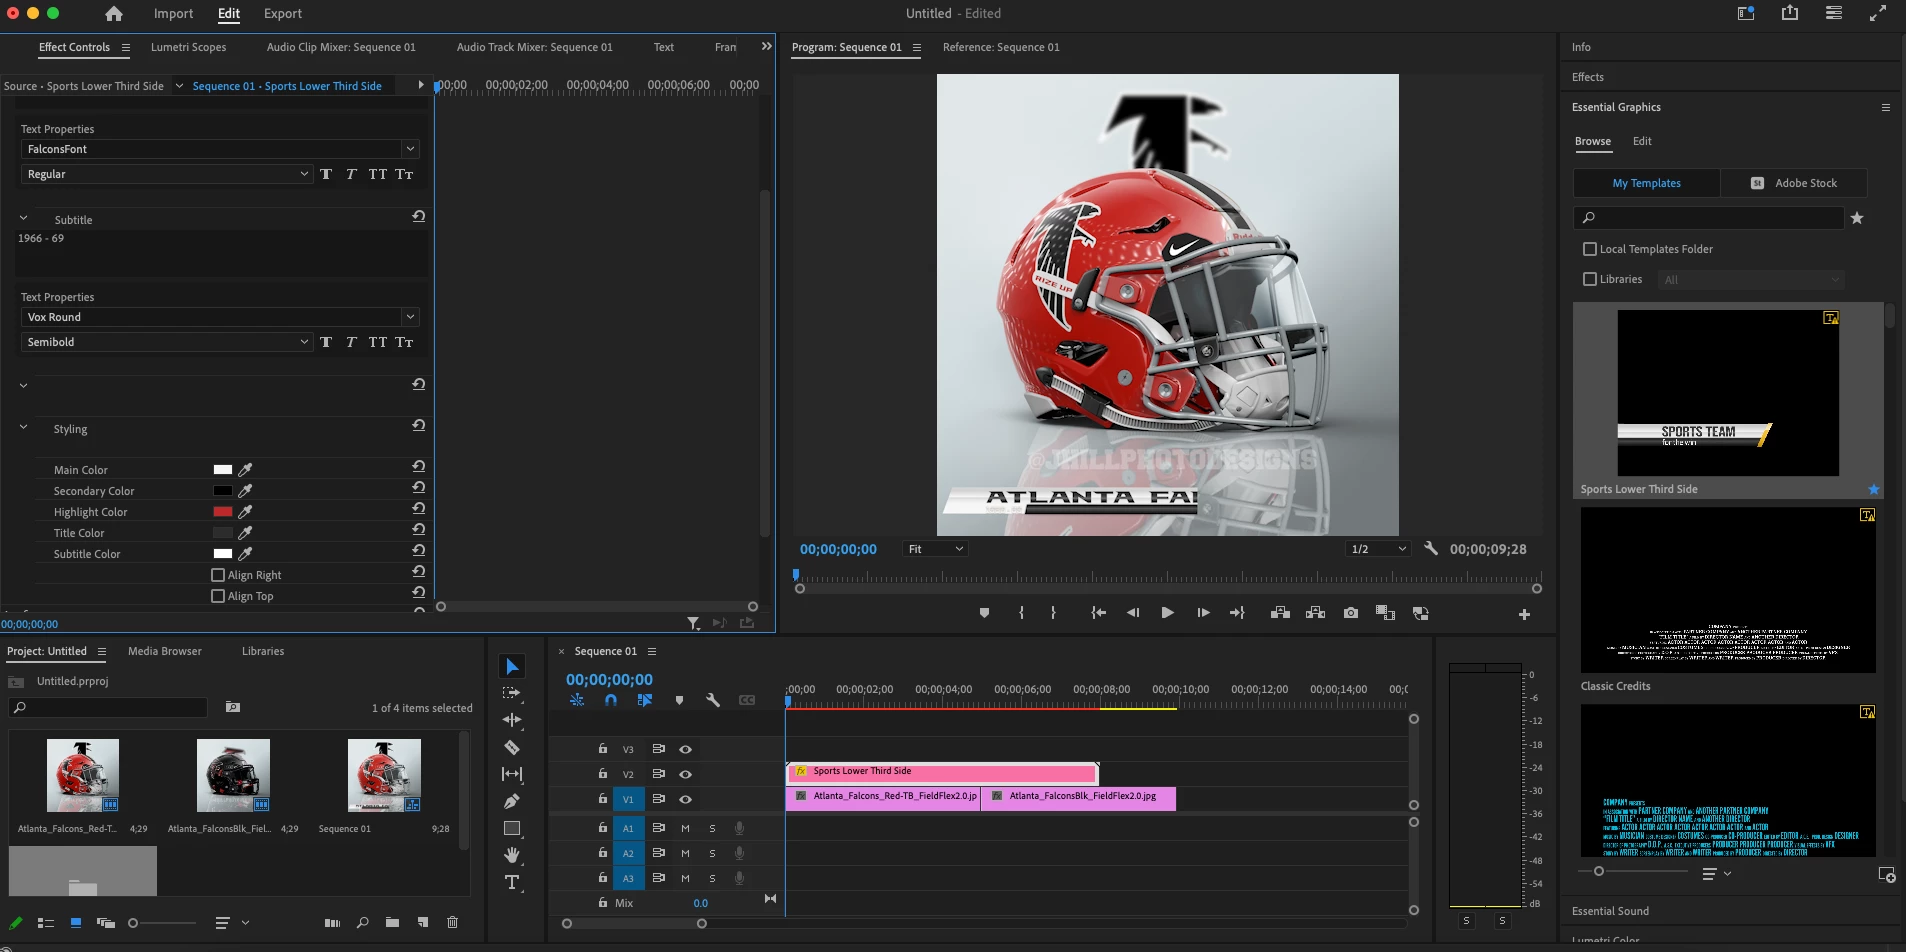Expand the Essential Sound panel
This screenshot has height=952, width=1906.
pyautogui.click(x=1610, y=911)
